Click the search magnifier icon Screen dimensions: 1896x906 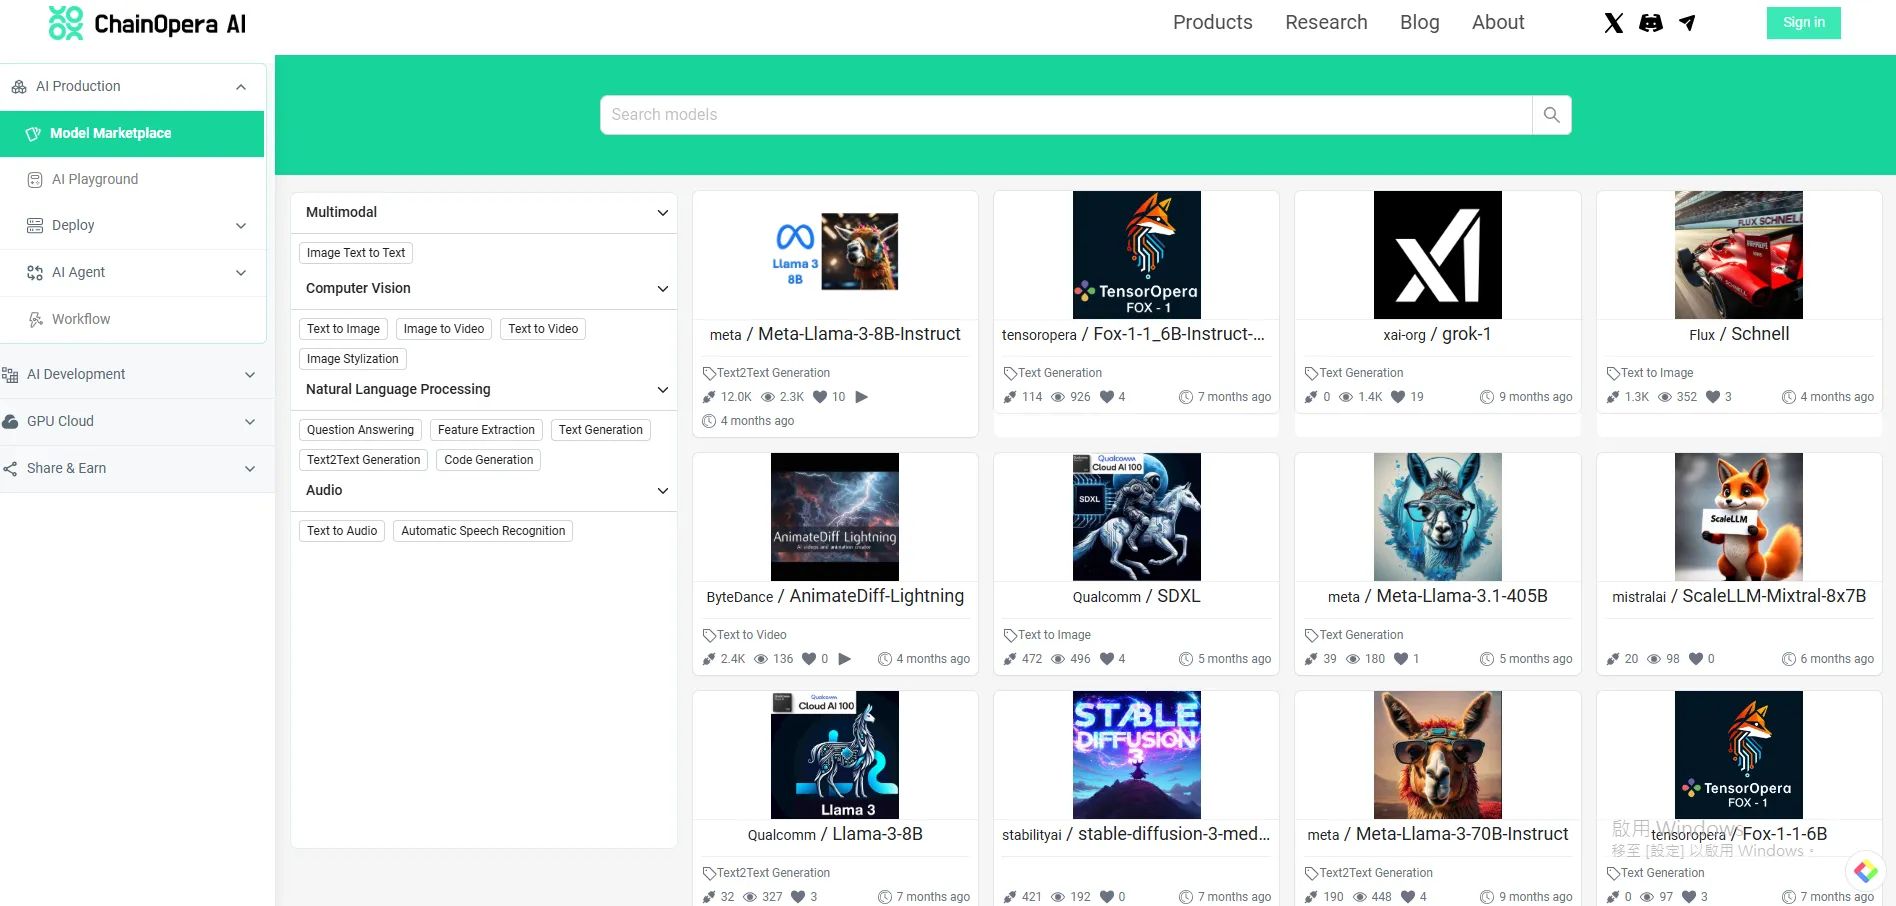point(1551,115)
